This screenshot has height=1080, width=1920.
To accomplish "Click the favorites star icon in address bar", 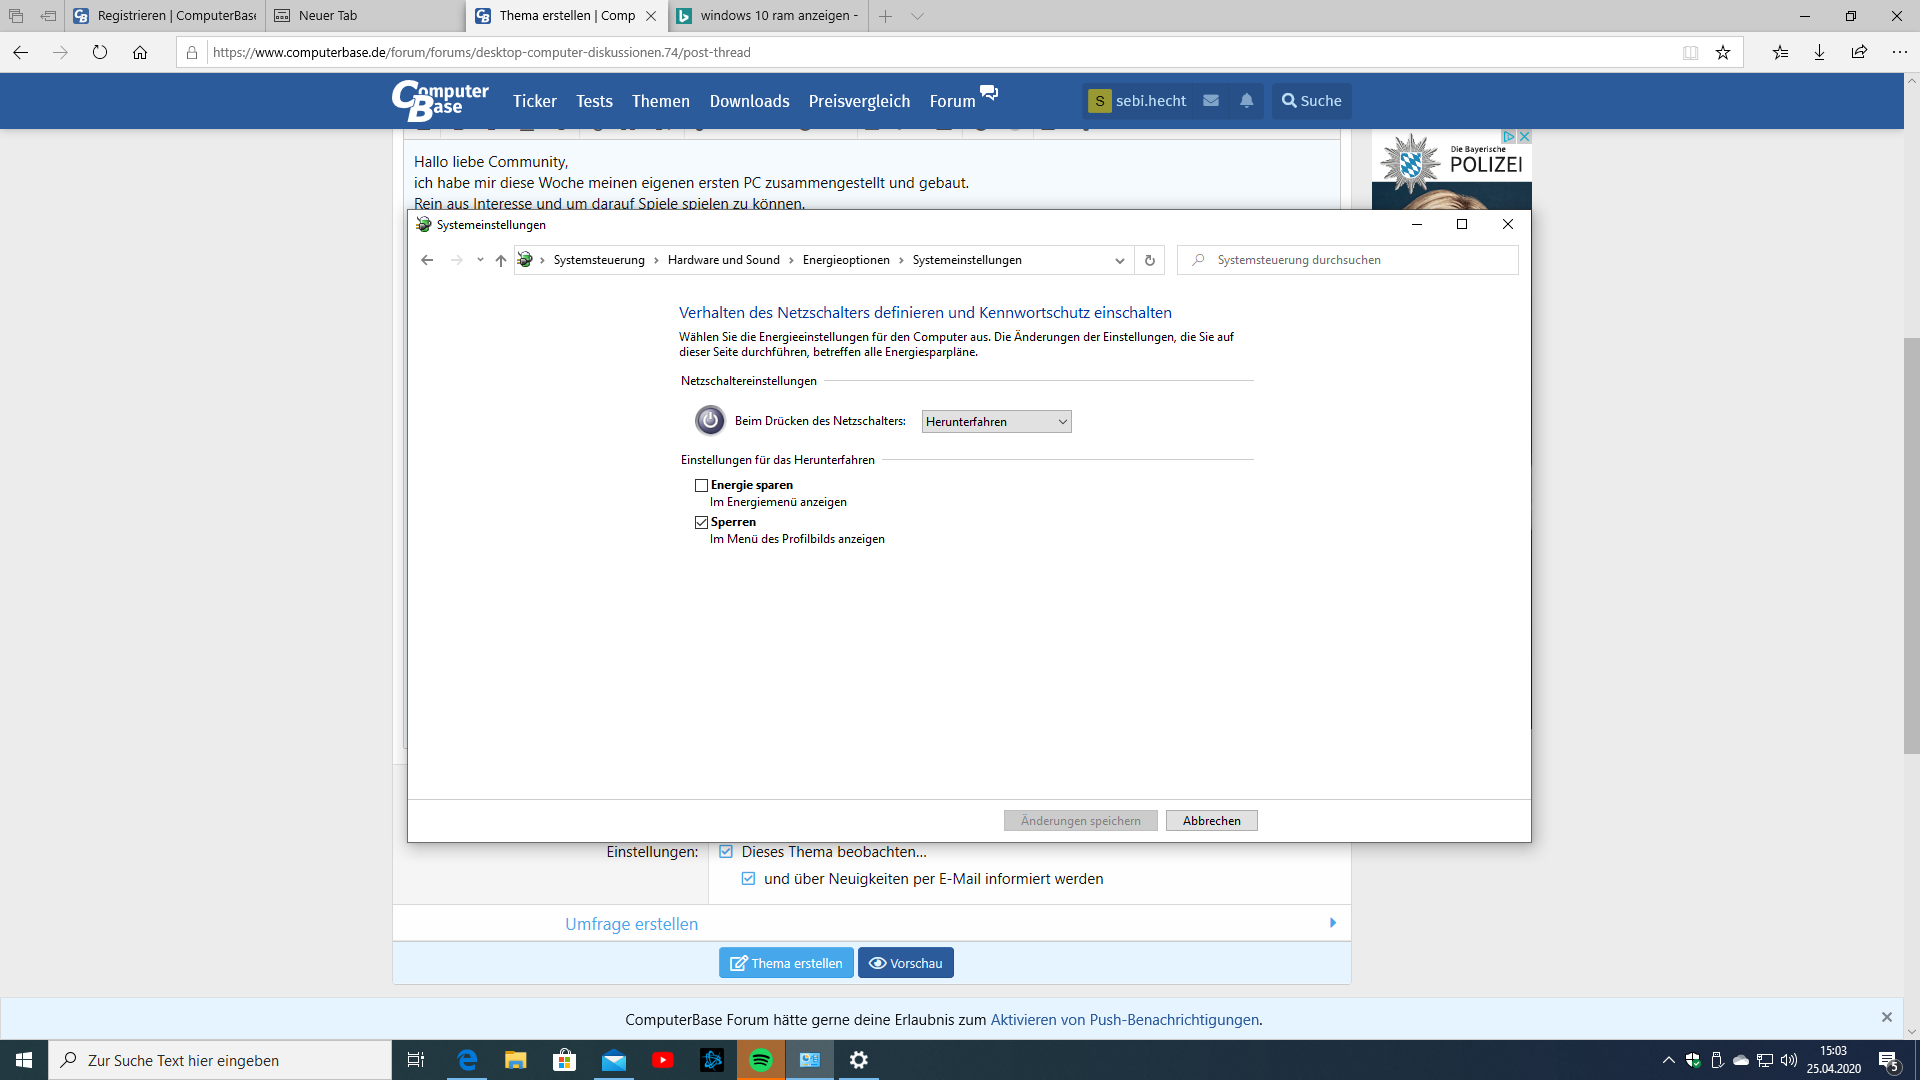I will pos(1723,53).
